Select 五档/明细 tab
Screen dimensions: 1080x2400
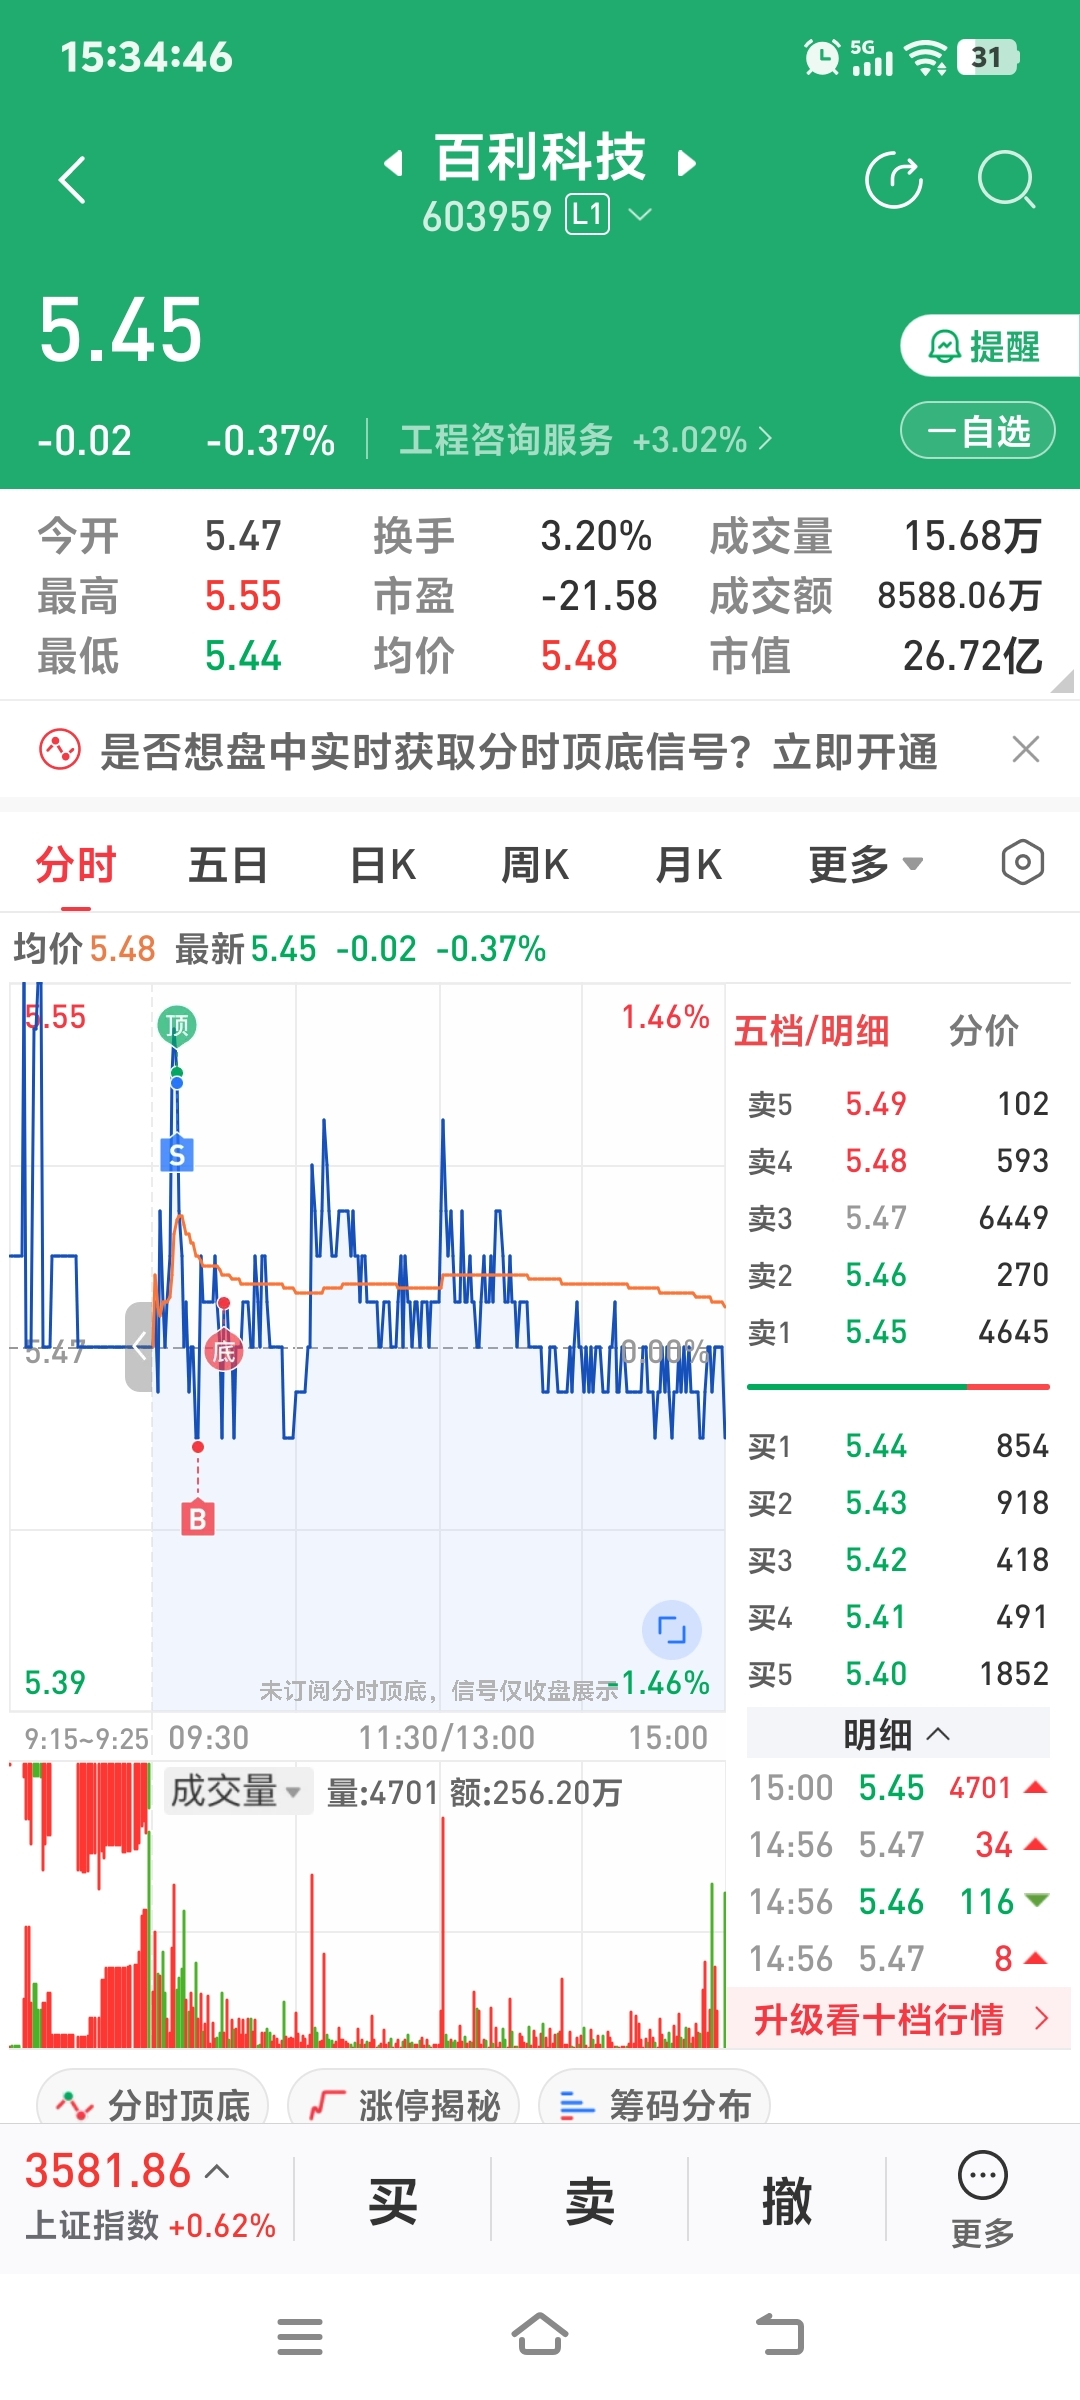(811, 1031)
